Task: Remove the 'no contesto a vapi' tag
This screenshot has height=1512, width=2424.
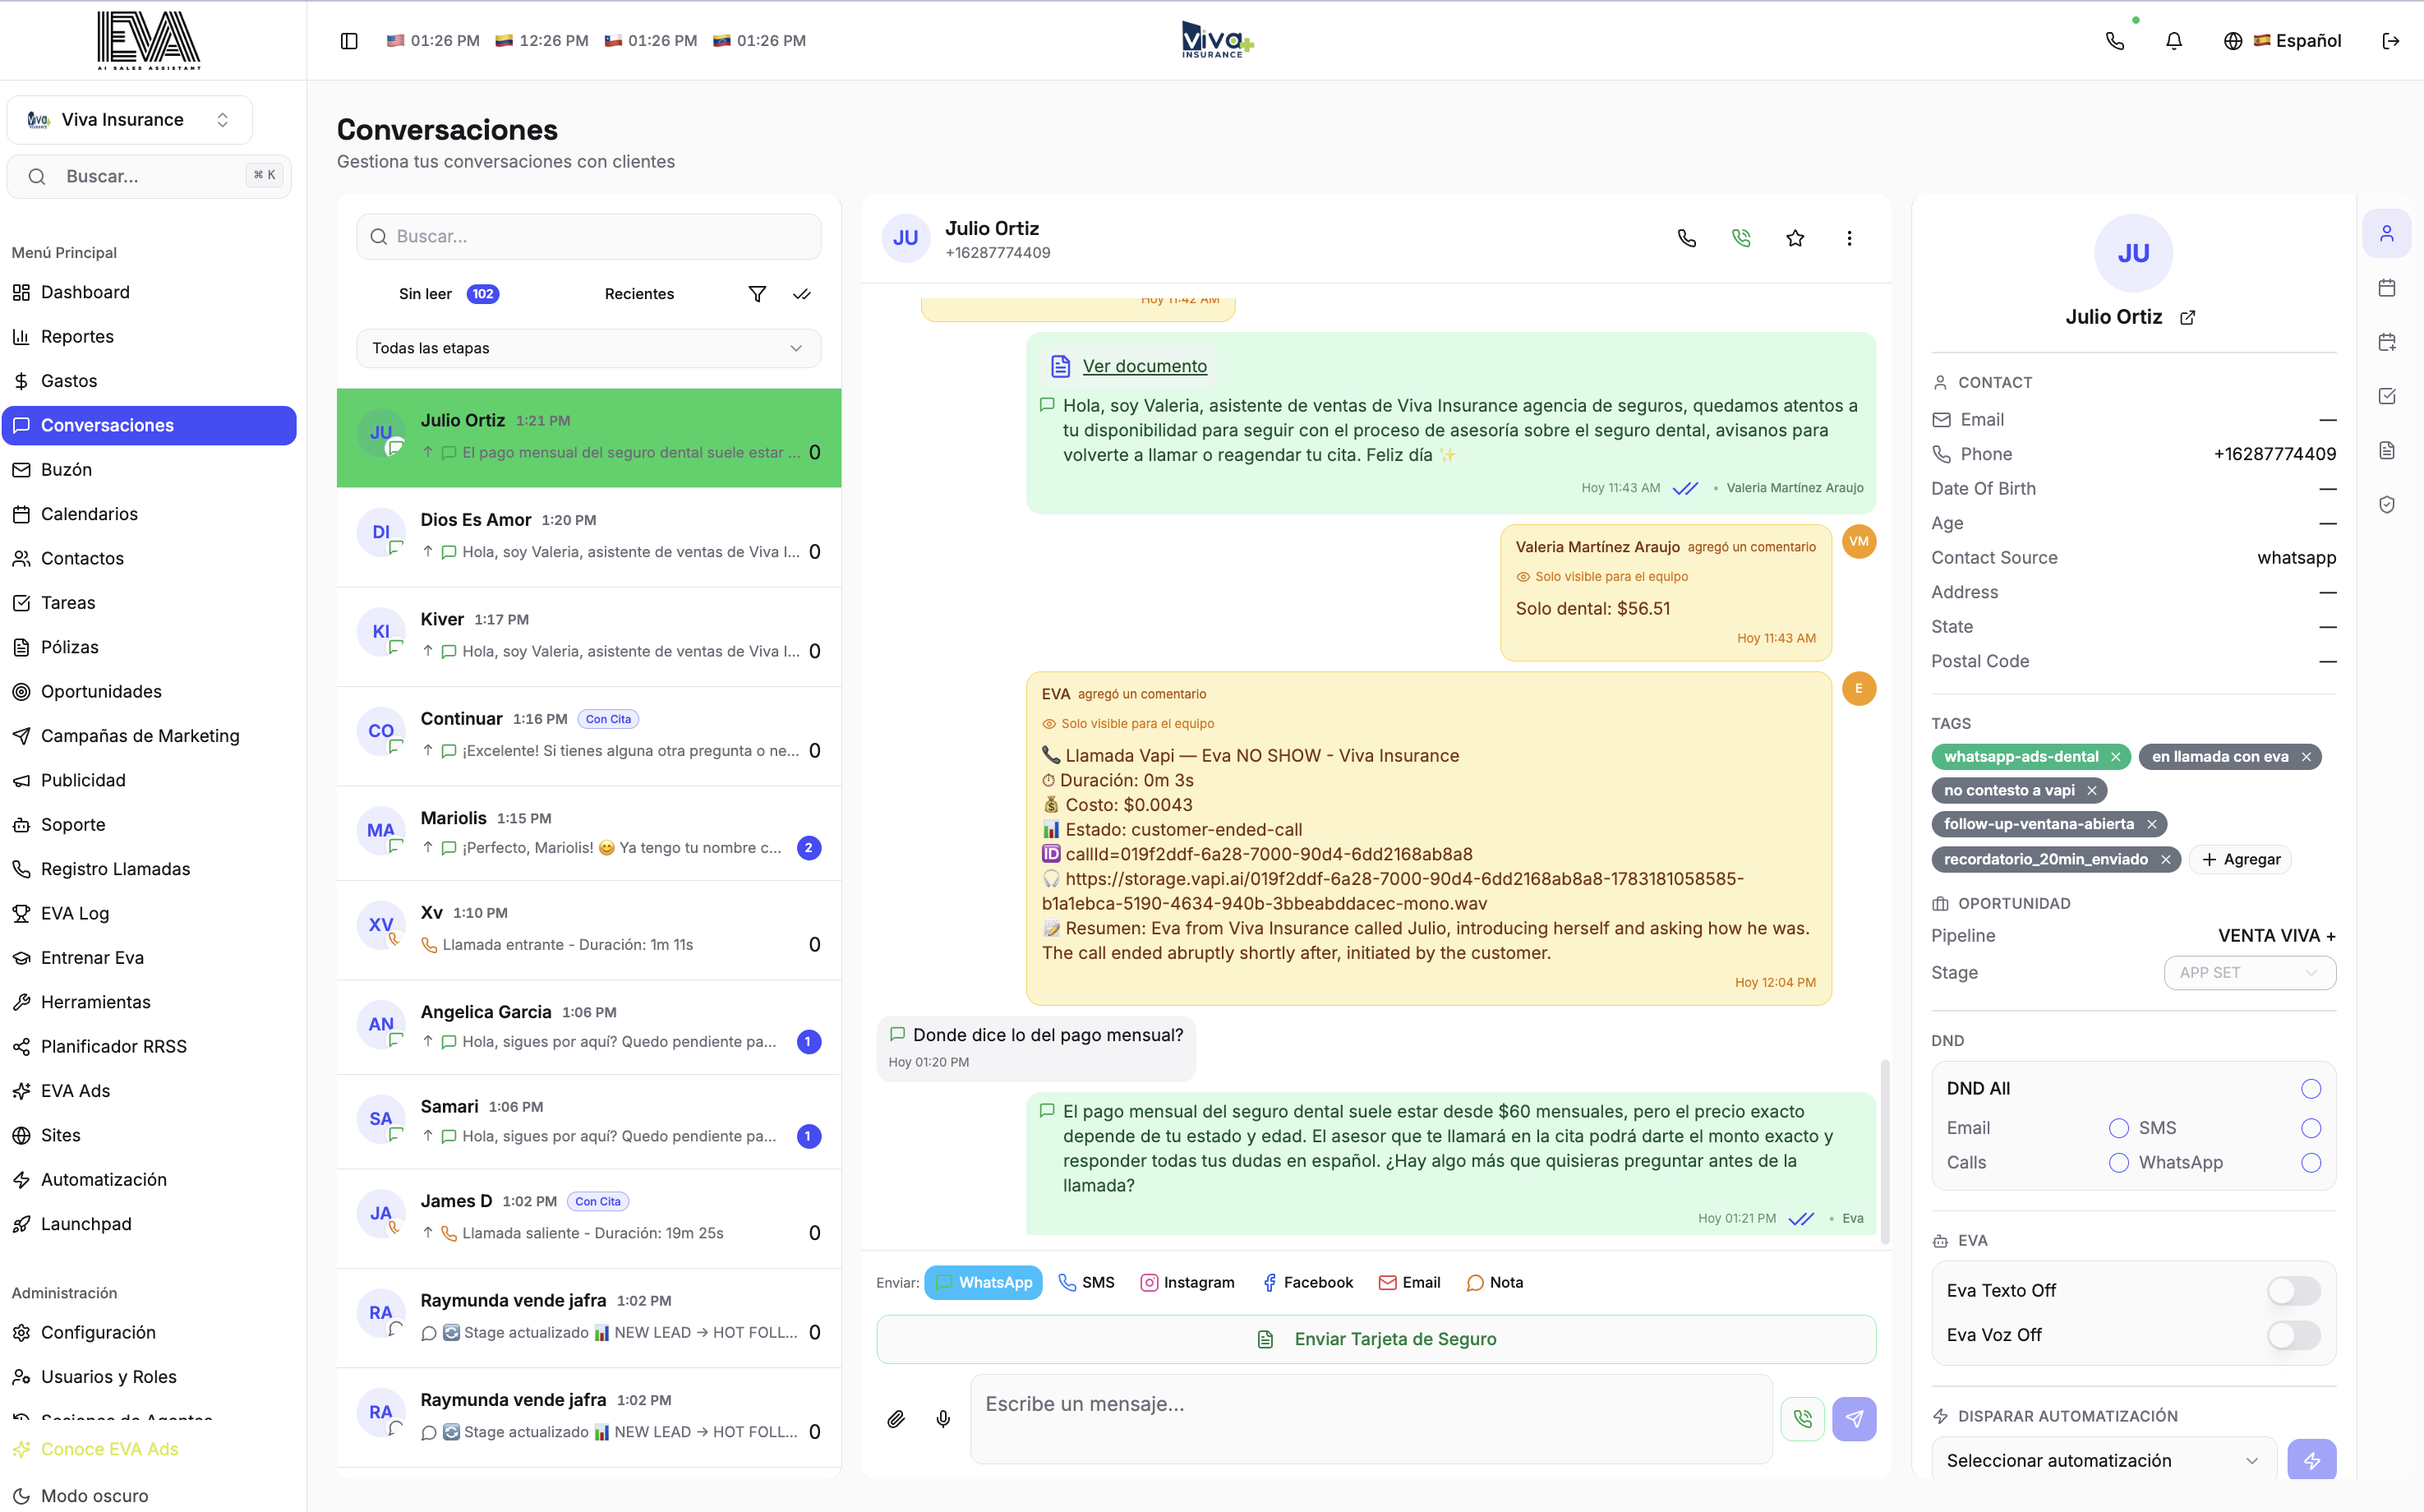Action: (x=2091, y=791)
